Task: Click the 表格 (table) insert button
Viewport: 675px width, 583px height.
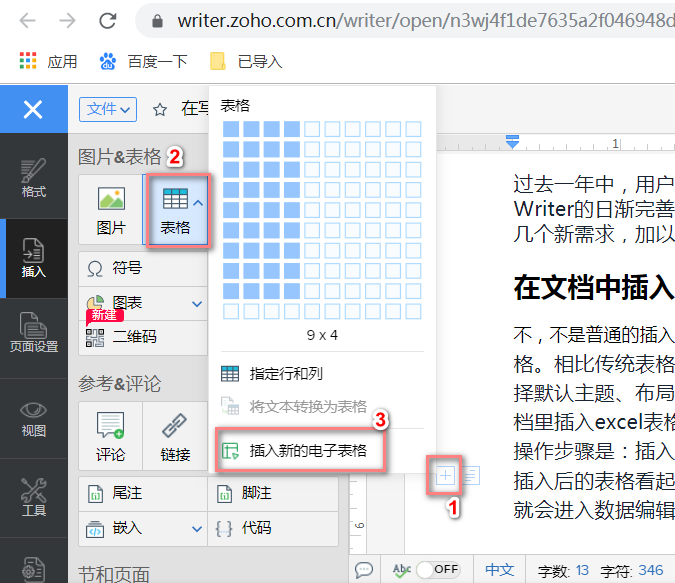Action: tap(175, 210)
